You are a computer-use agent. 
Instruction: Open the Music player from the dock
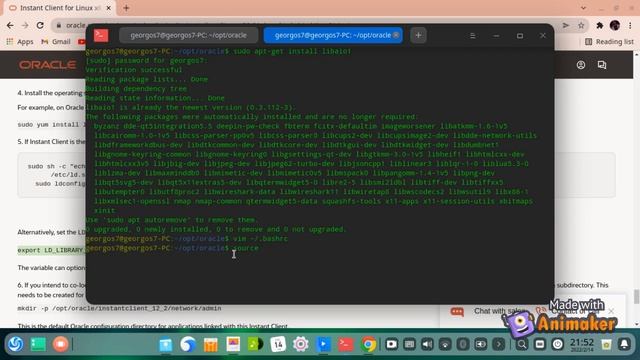pyautogui.click(x=256, y=344)
